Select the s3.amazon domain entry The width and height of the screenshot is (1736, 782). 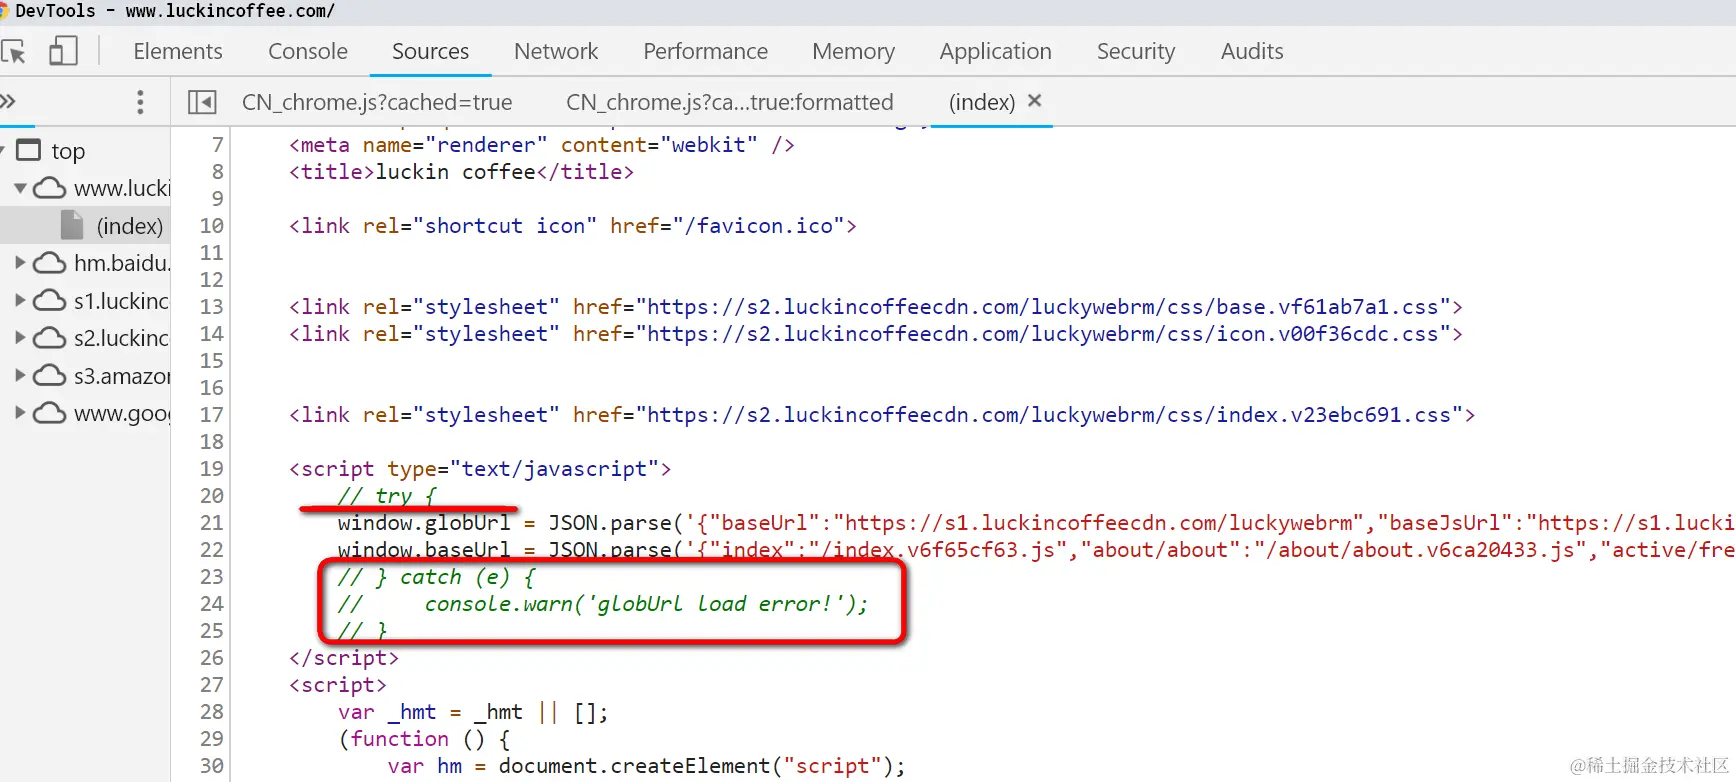[x=121, y=376]
